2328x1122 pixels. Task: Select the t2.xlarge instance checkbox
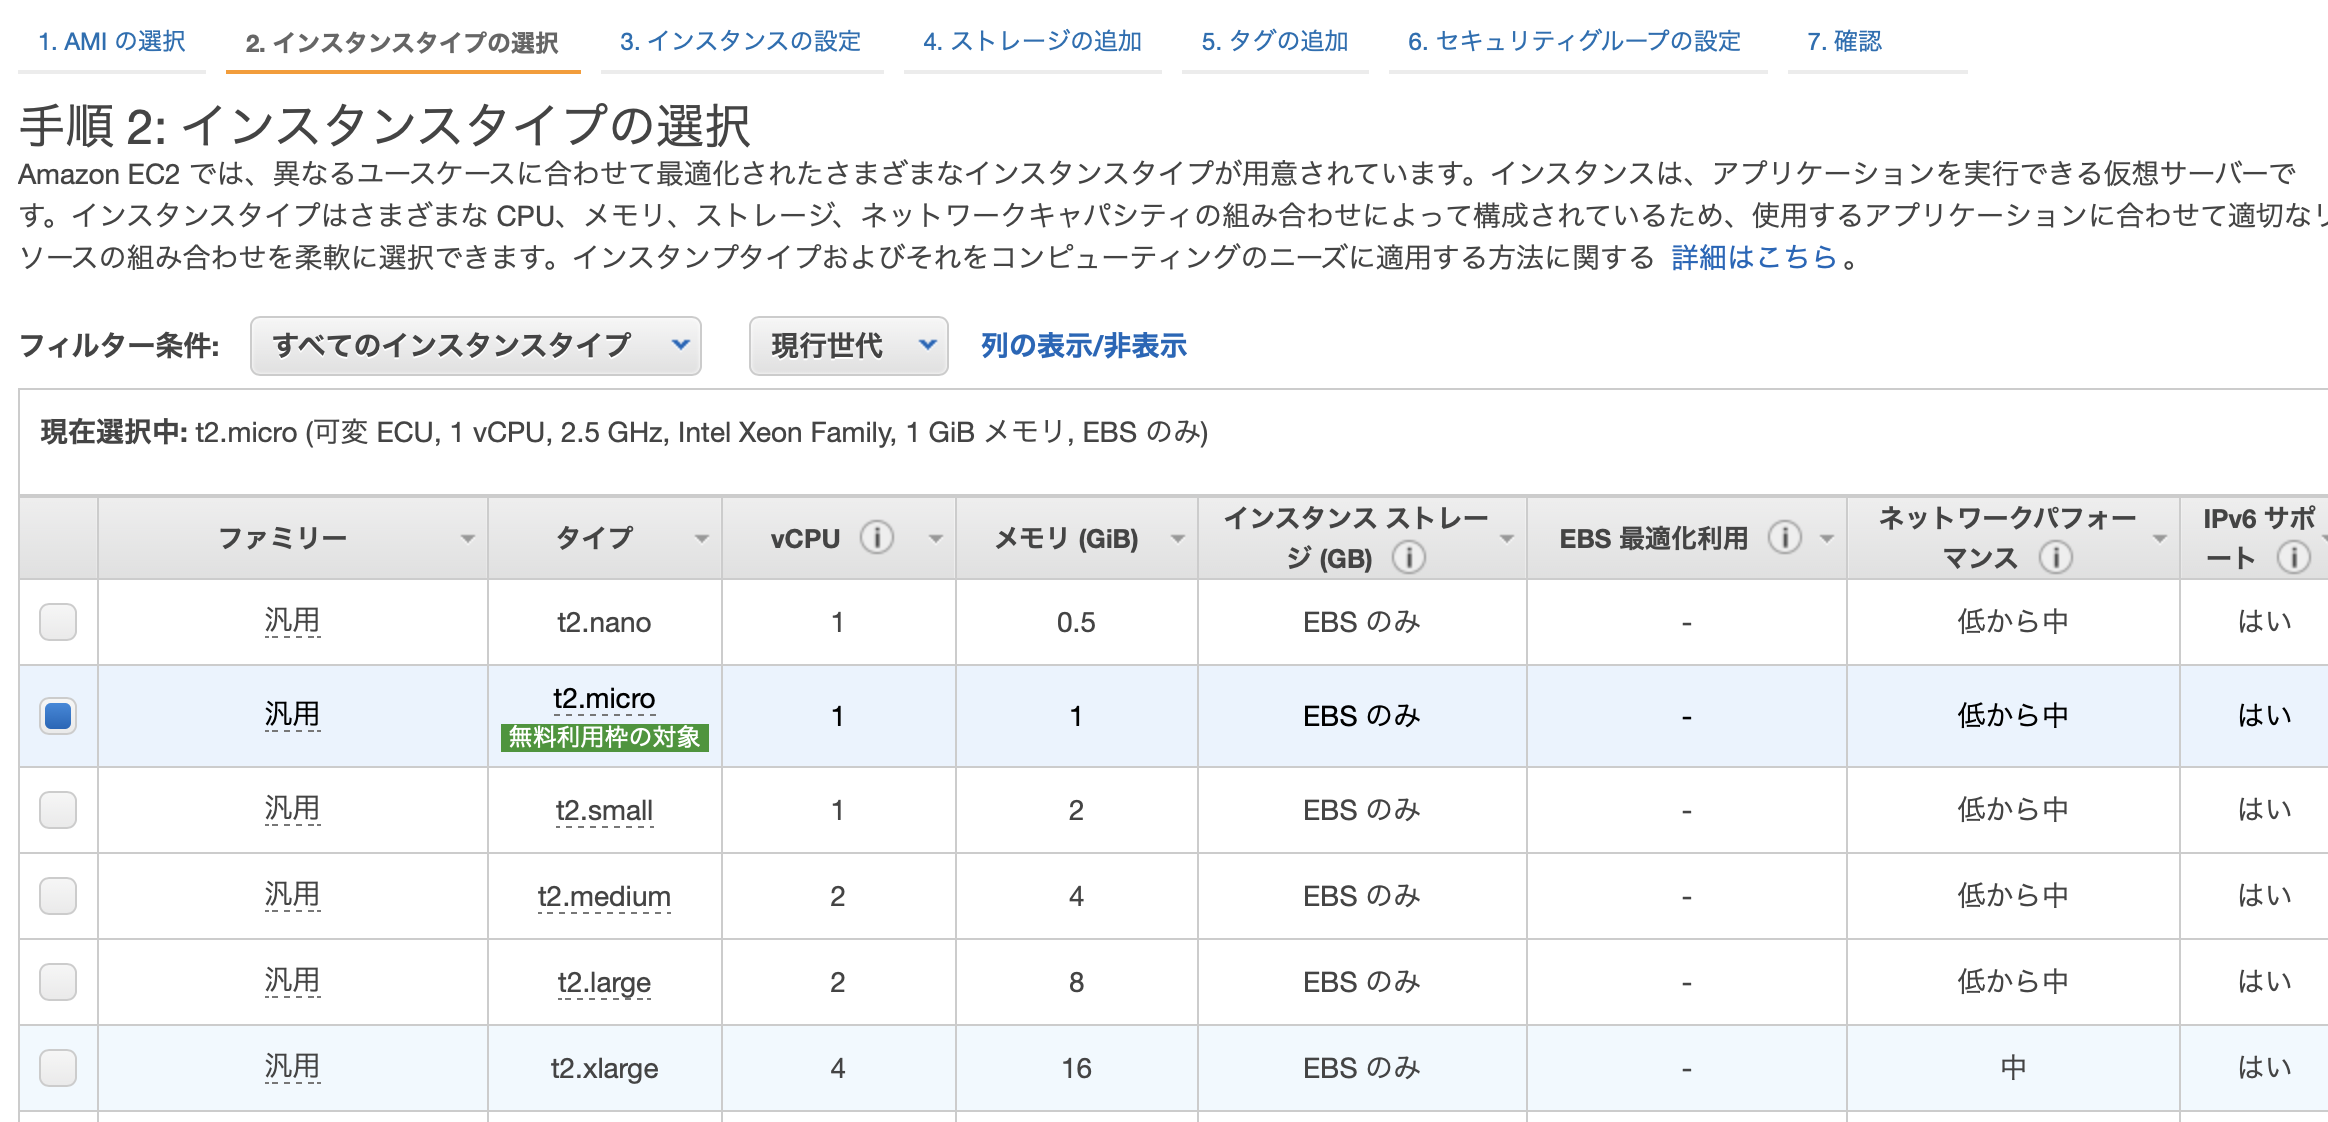pos(58,1068)
